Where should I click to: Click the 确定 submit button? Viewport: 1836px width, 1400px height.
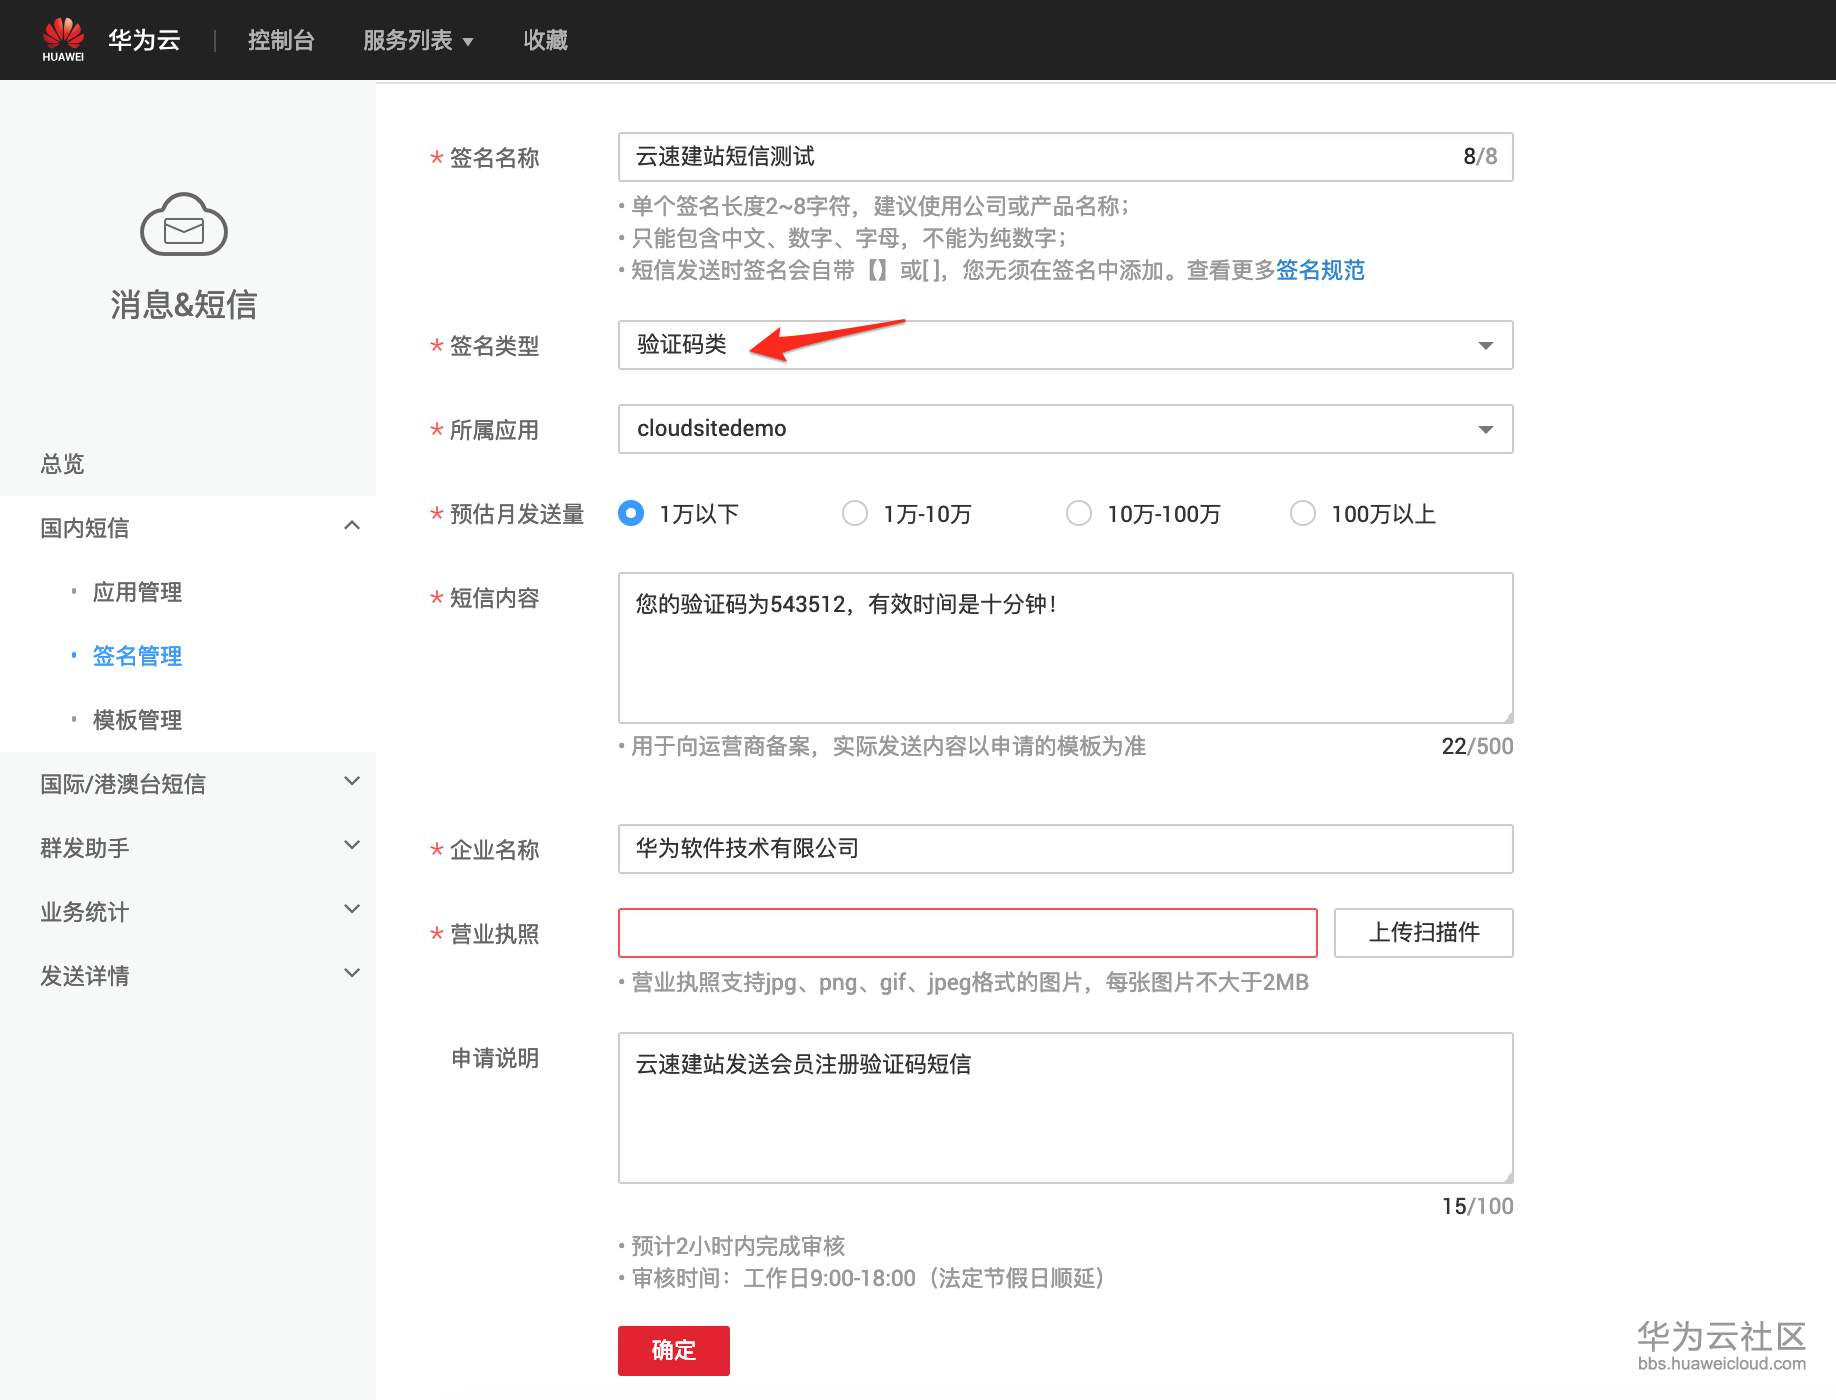(674, 1351)
